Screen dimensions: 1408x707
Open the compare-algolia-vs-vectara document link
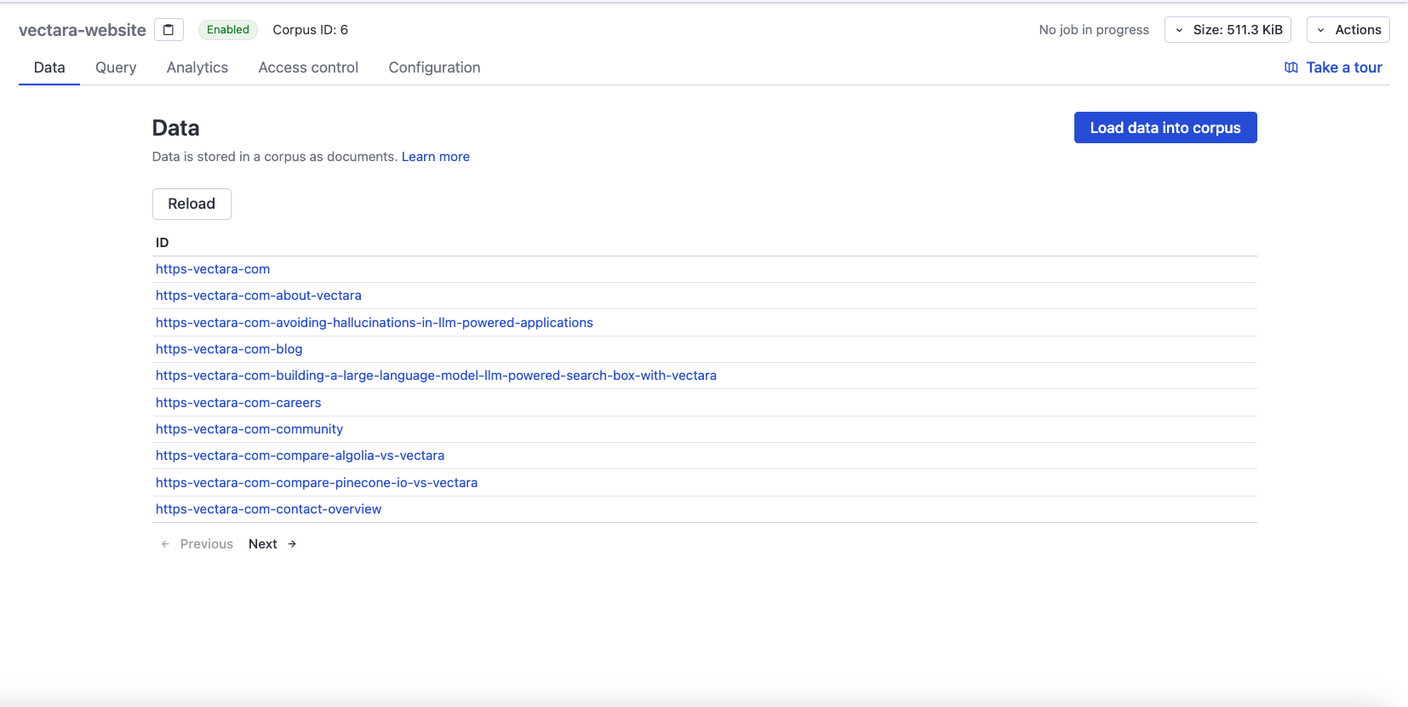point(300,456)
